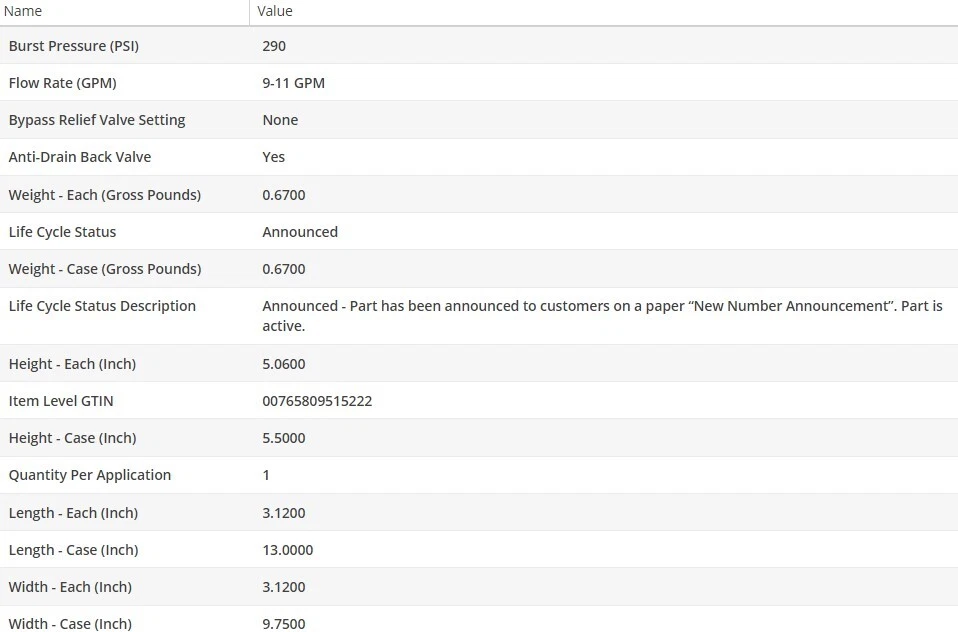Click the 13.0000 Length - Case value

point(288,550)
